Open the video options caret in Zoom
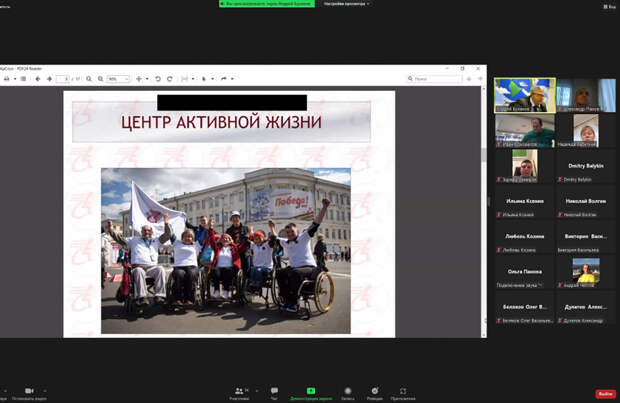Viewport: 620px width, 403px height. (45, 391)
